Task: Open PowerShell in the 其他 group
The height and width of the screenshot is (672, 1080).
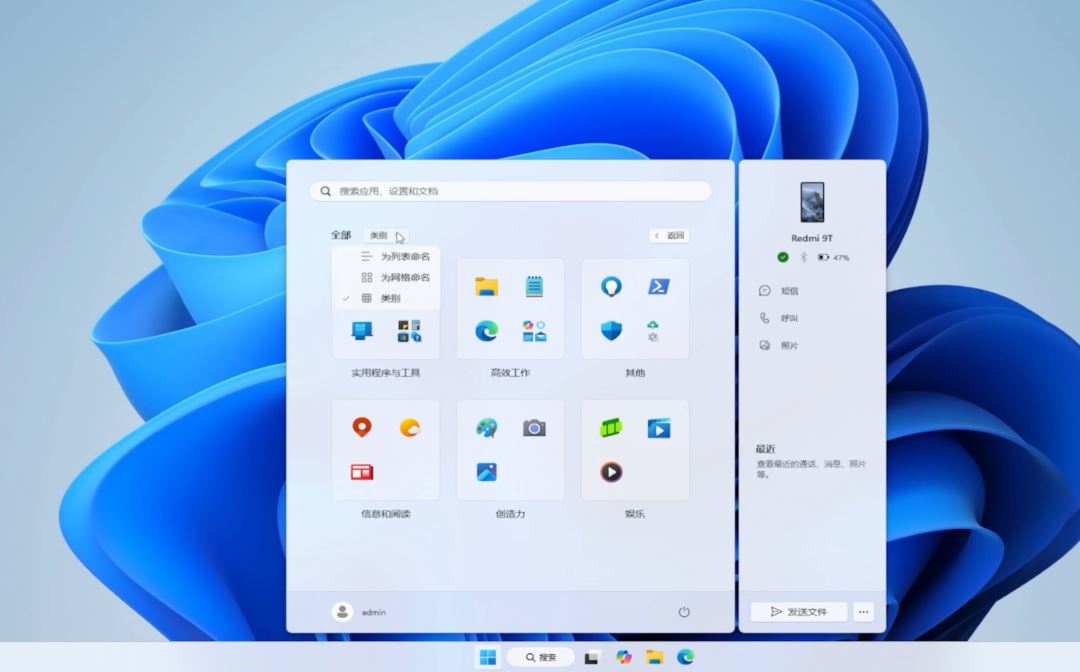Action: [x=659, y=287]
